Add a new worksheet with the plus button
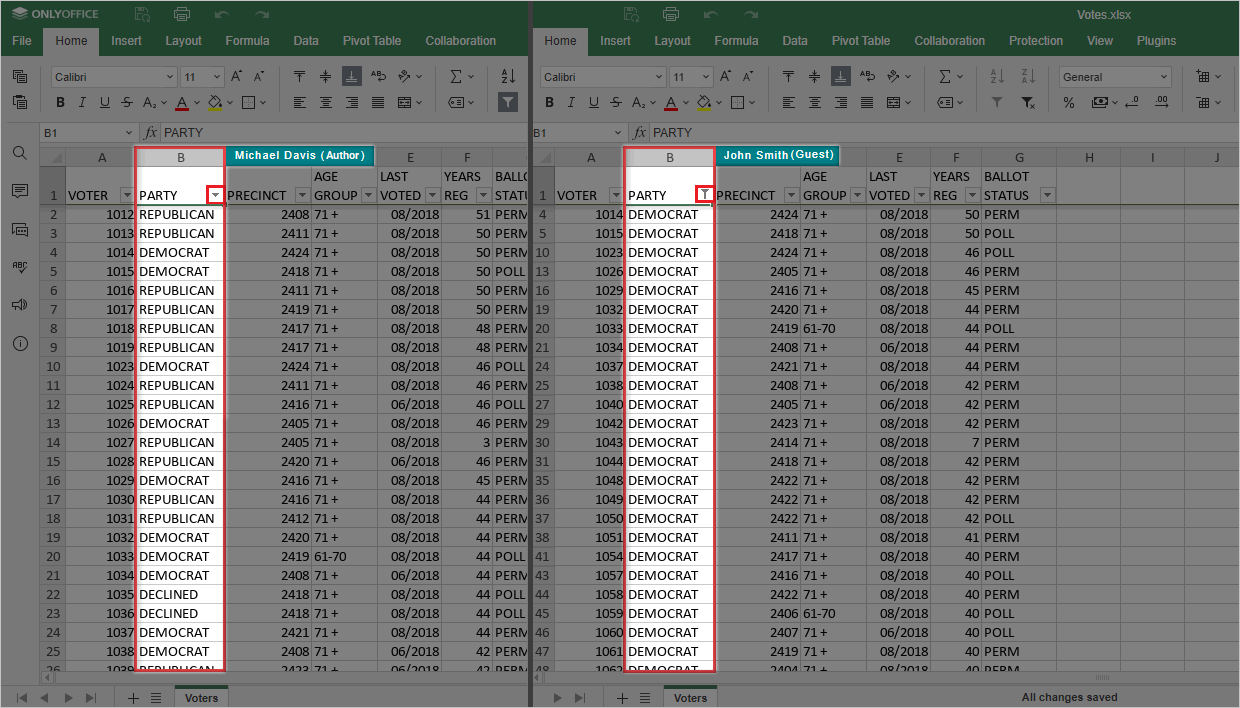The image size is (1240, 708). click(133, 697)
